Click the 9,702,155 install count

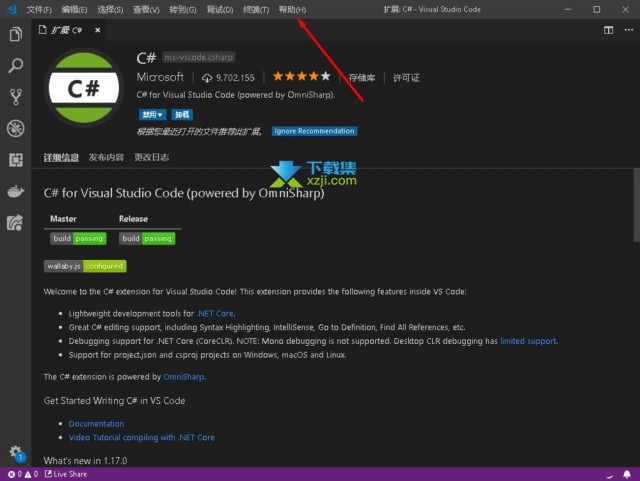pos(235,78)
